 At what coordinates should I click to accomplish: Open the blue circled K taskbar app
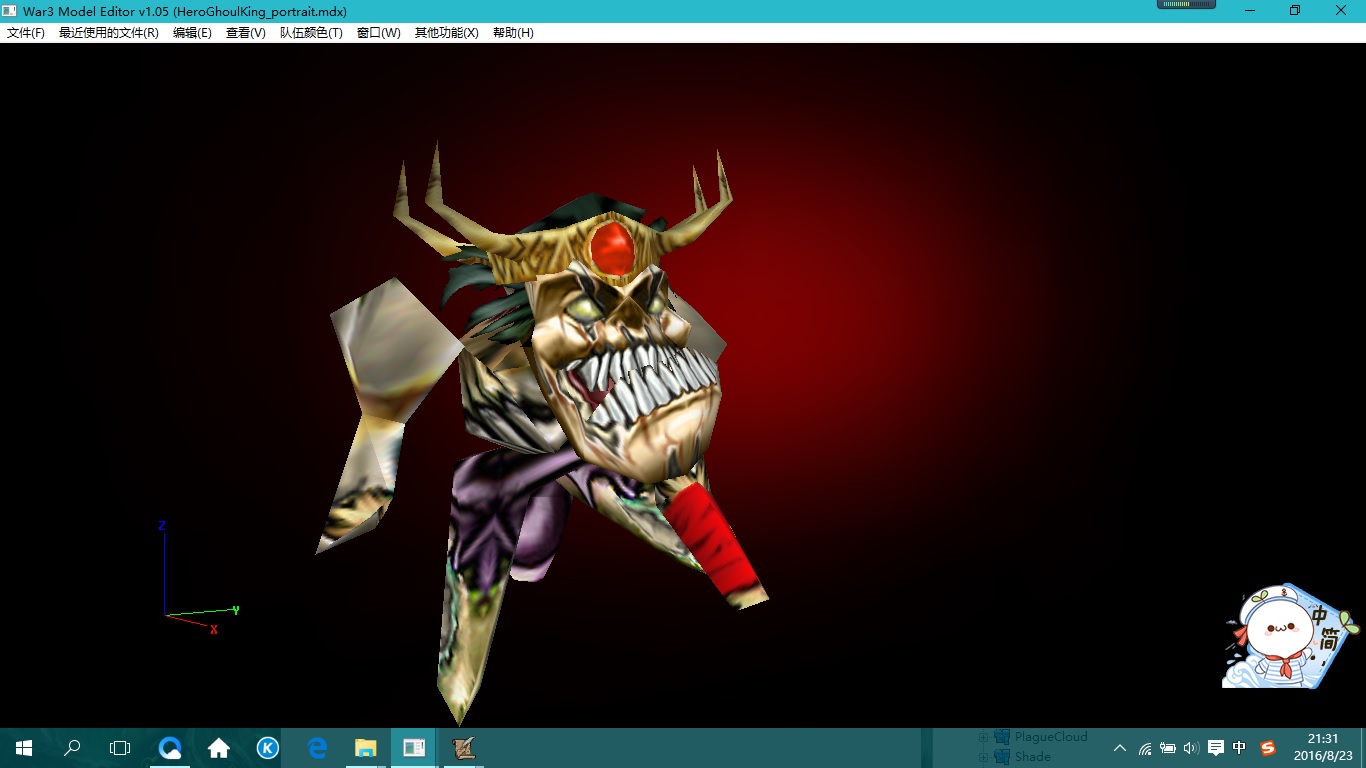pyautogui.click(x=268, y=748)
